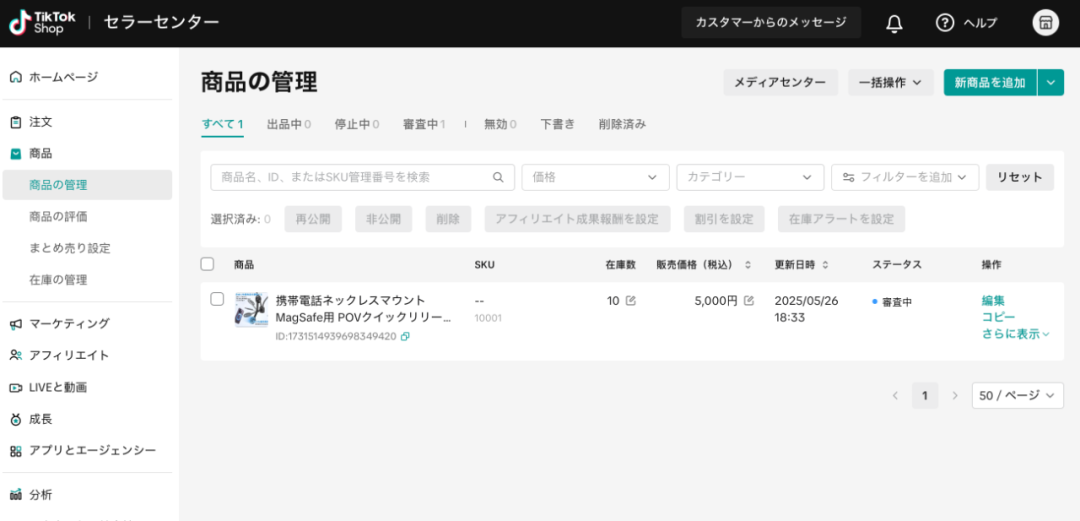Click the product thumbnail image

coord(251,309)
